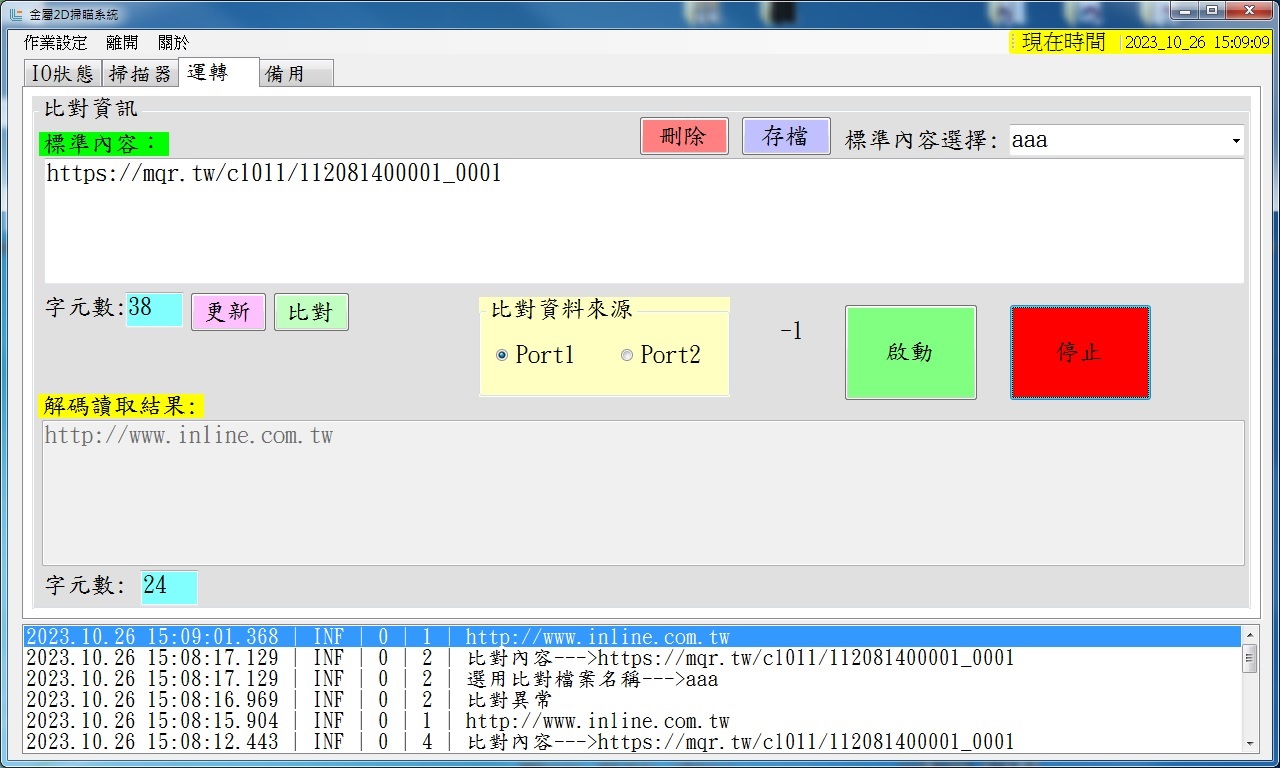This screenshot has height=768, width=1280.
Task: Click the red 停止 stop button
Action: (x=1080, y=352)
